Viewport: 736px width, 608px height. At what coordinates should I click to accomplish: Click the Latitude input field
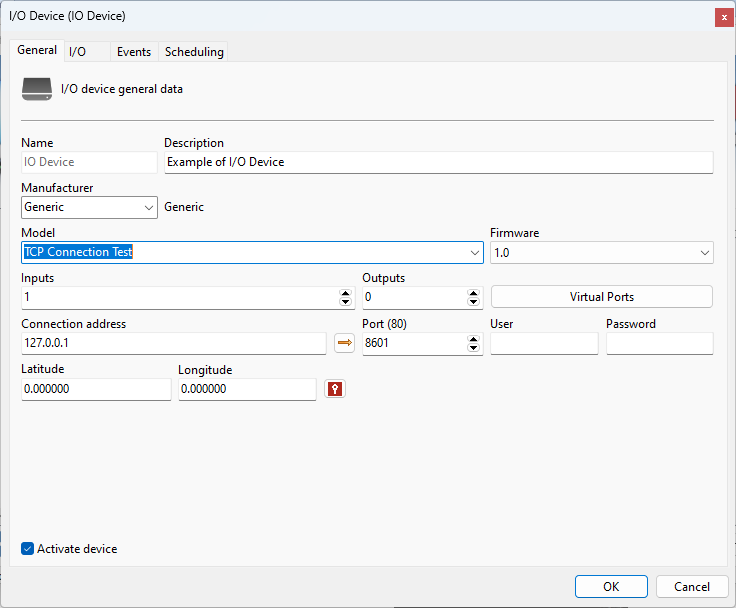(96, 389)
